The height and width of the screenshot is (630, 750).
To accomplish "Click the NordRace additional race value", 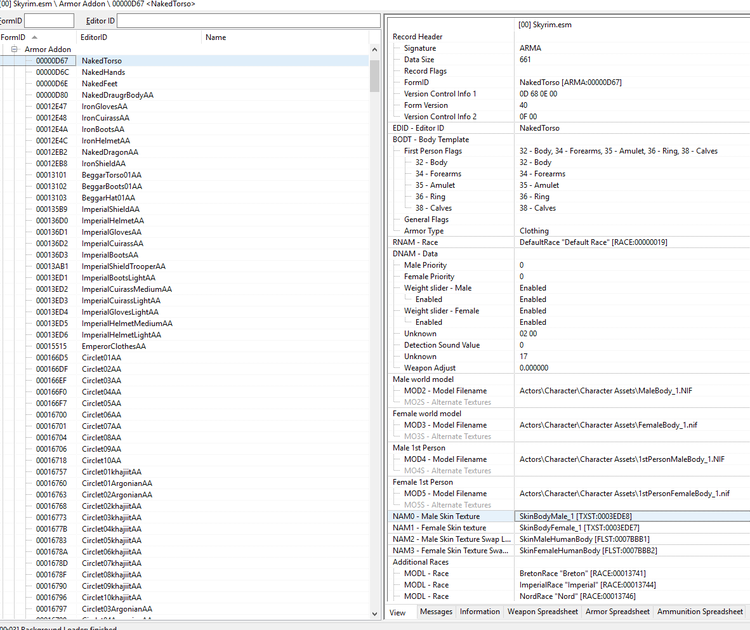I will click(577, 597).
